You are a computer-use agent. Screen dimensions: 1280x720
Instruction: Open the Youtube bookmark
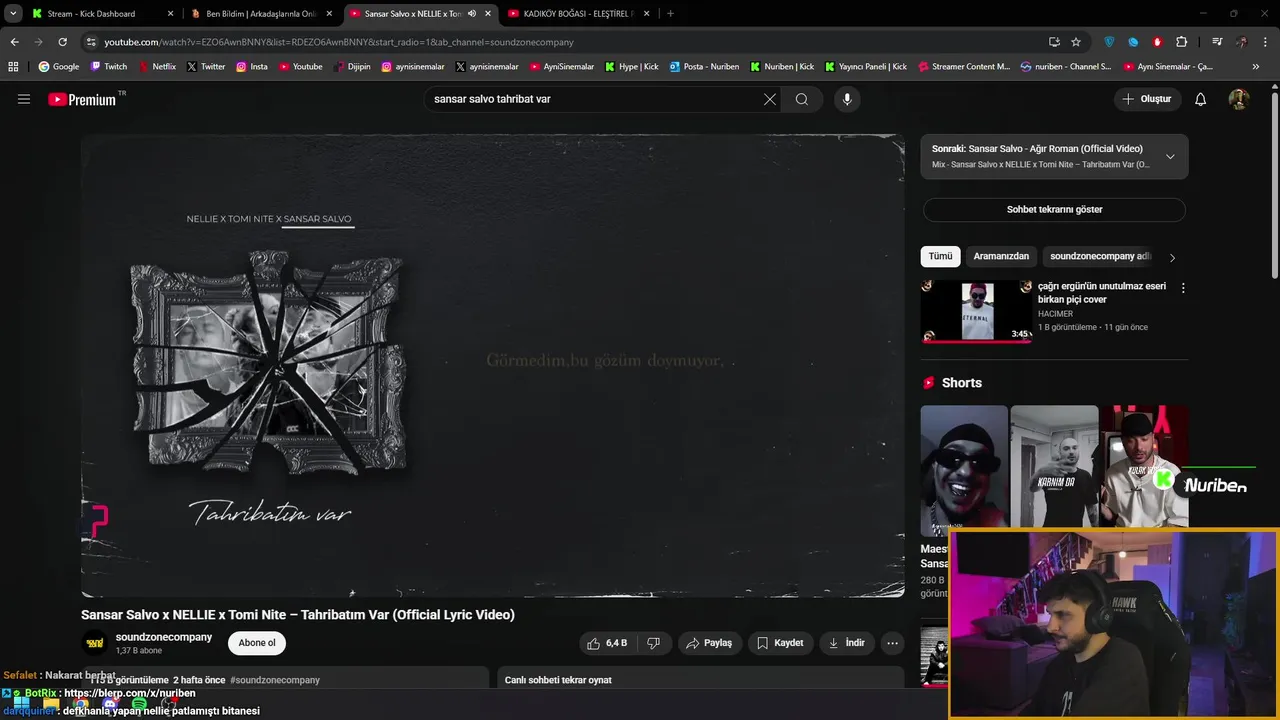[x=300, y=67]
